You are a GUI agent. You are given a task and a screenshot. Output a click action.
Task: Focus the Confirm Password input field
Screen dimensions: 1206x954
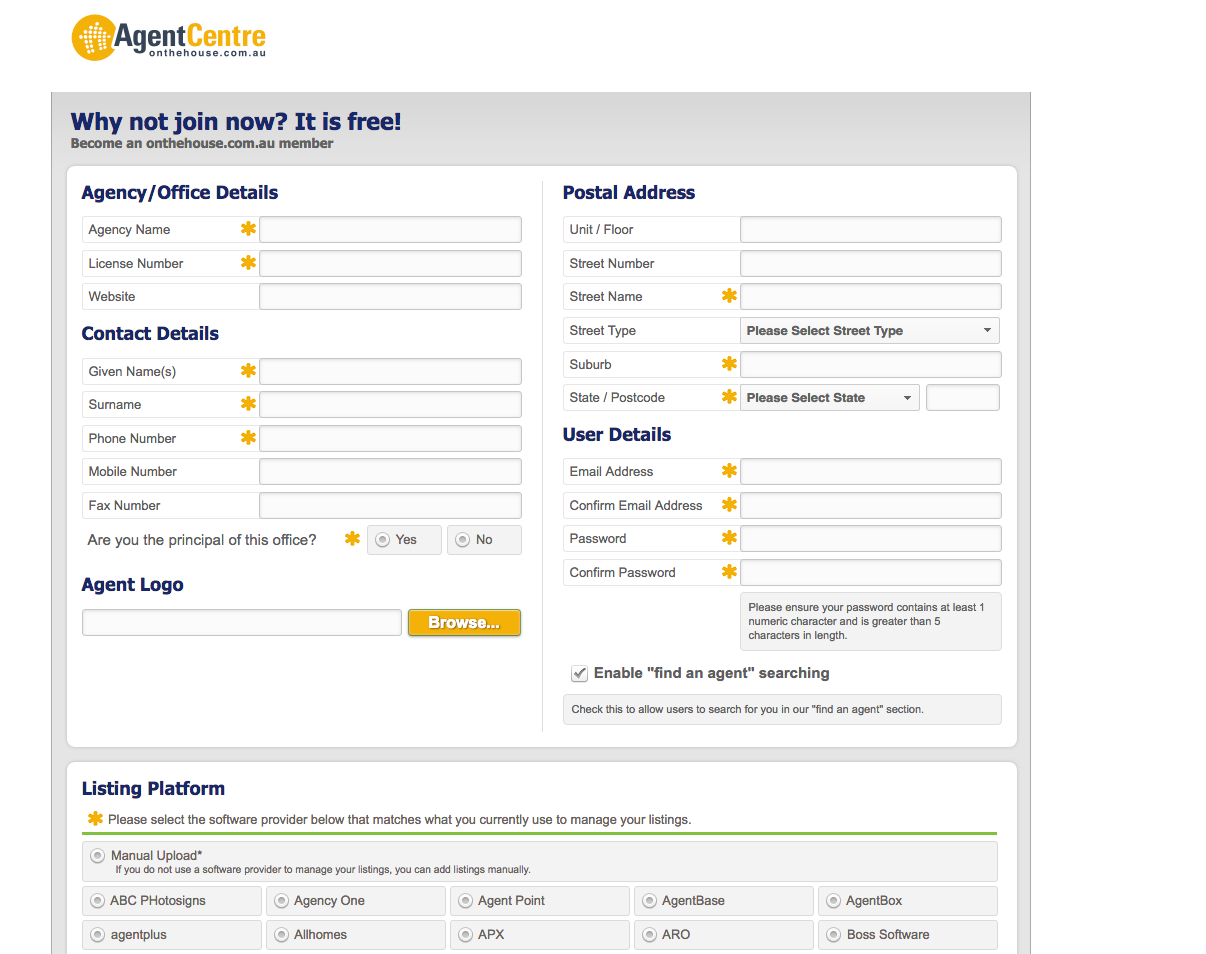tap(871, 573)
